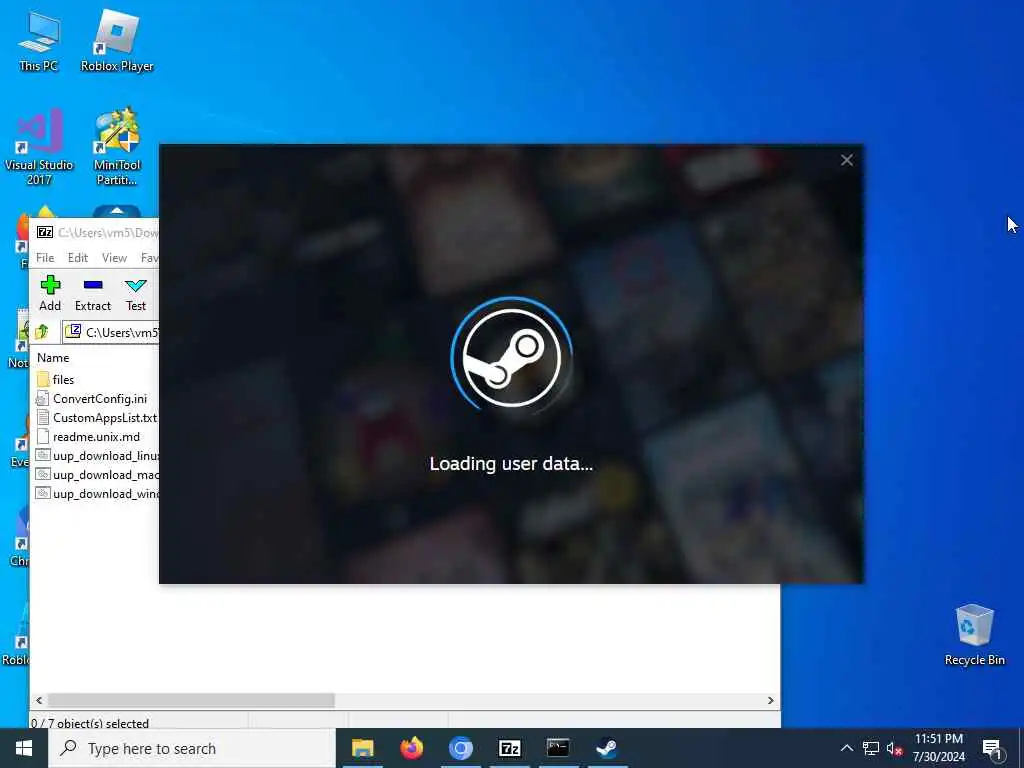
Task: Select the Visual Studio 2017 desktop shortcut
Action: point(39,148)
